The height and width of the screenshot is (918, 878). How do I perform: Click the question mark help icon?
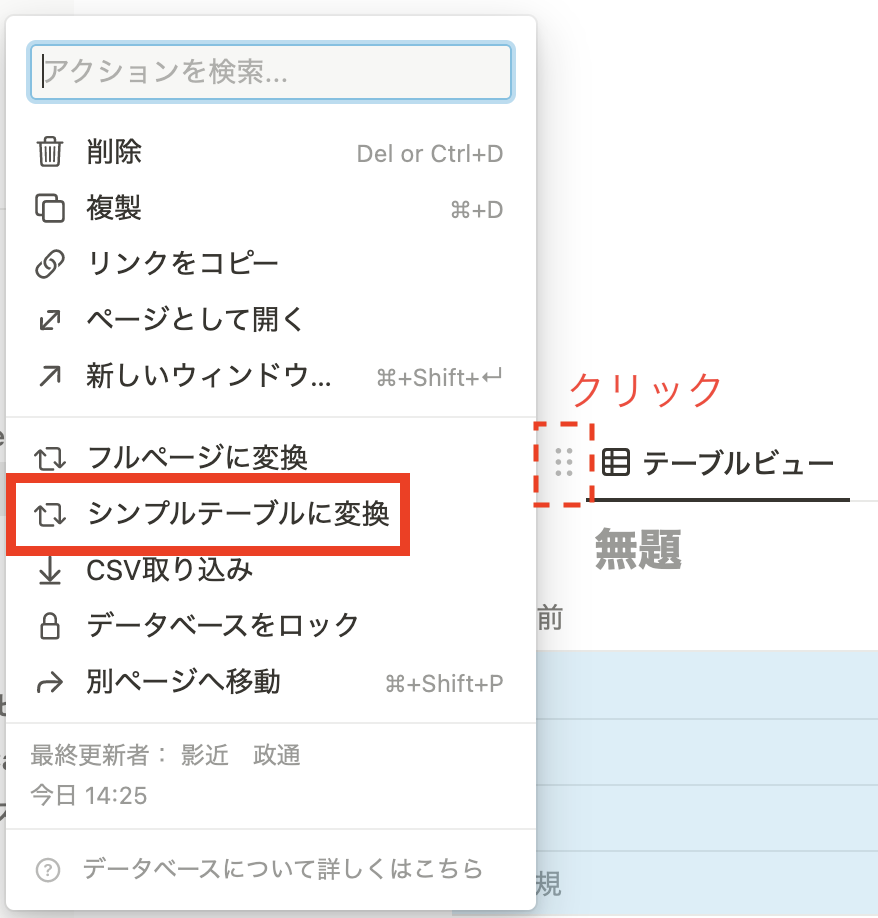click(x=48, y=870)
